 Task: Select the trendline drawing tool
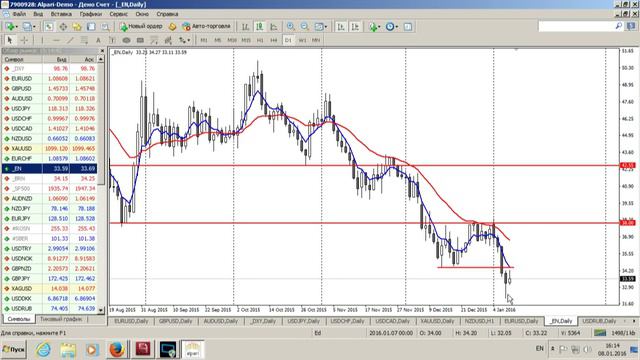(x=70, y=40)
